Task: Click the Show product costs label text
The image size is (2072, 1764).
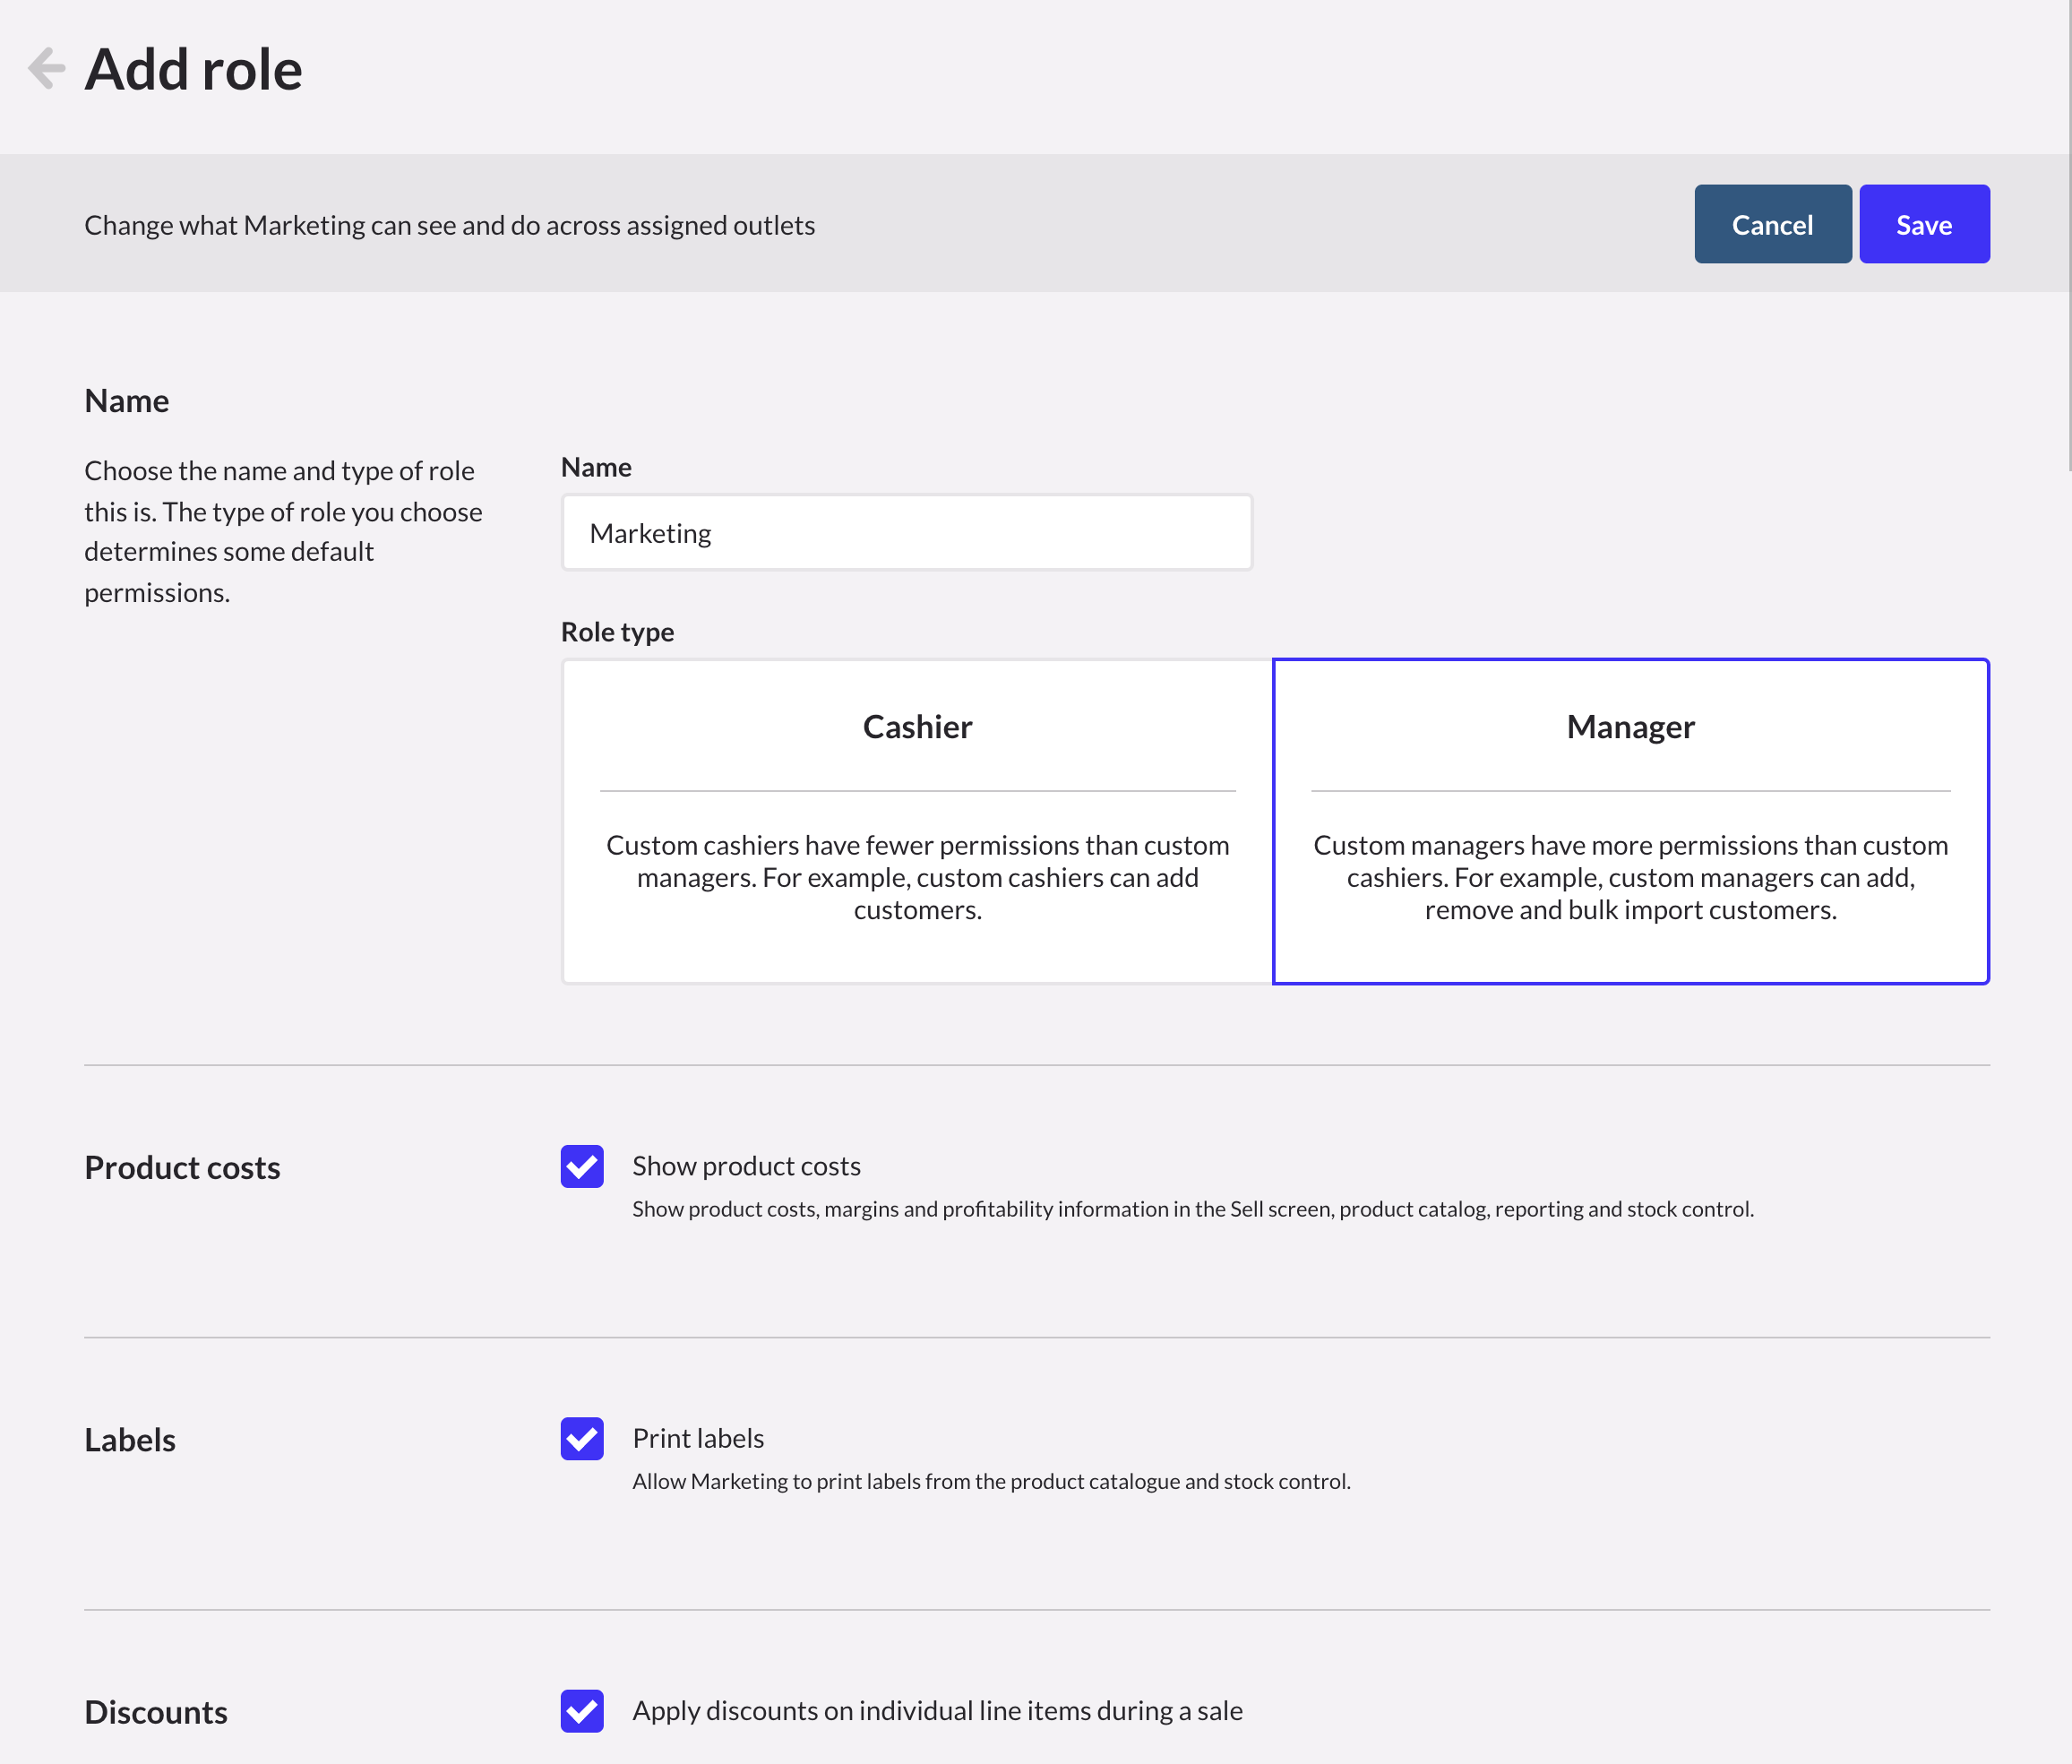Action: [745, 1165]
